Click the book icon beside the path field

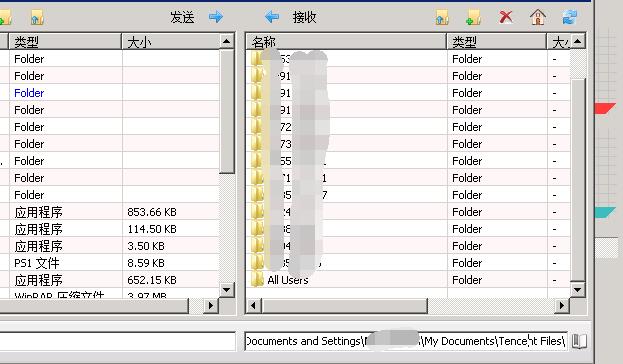[x=579, y=341]
